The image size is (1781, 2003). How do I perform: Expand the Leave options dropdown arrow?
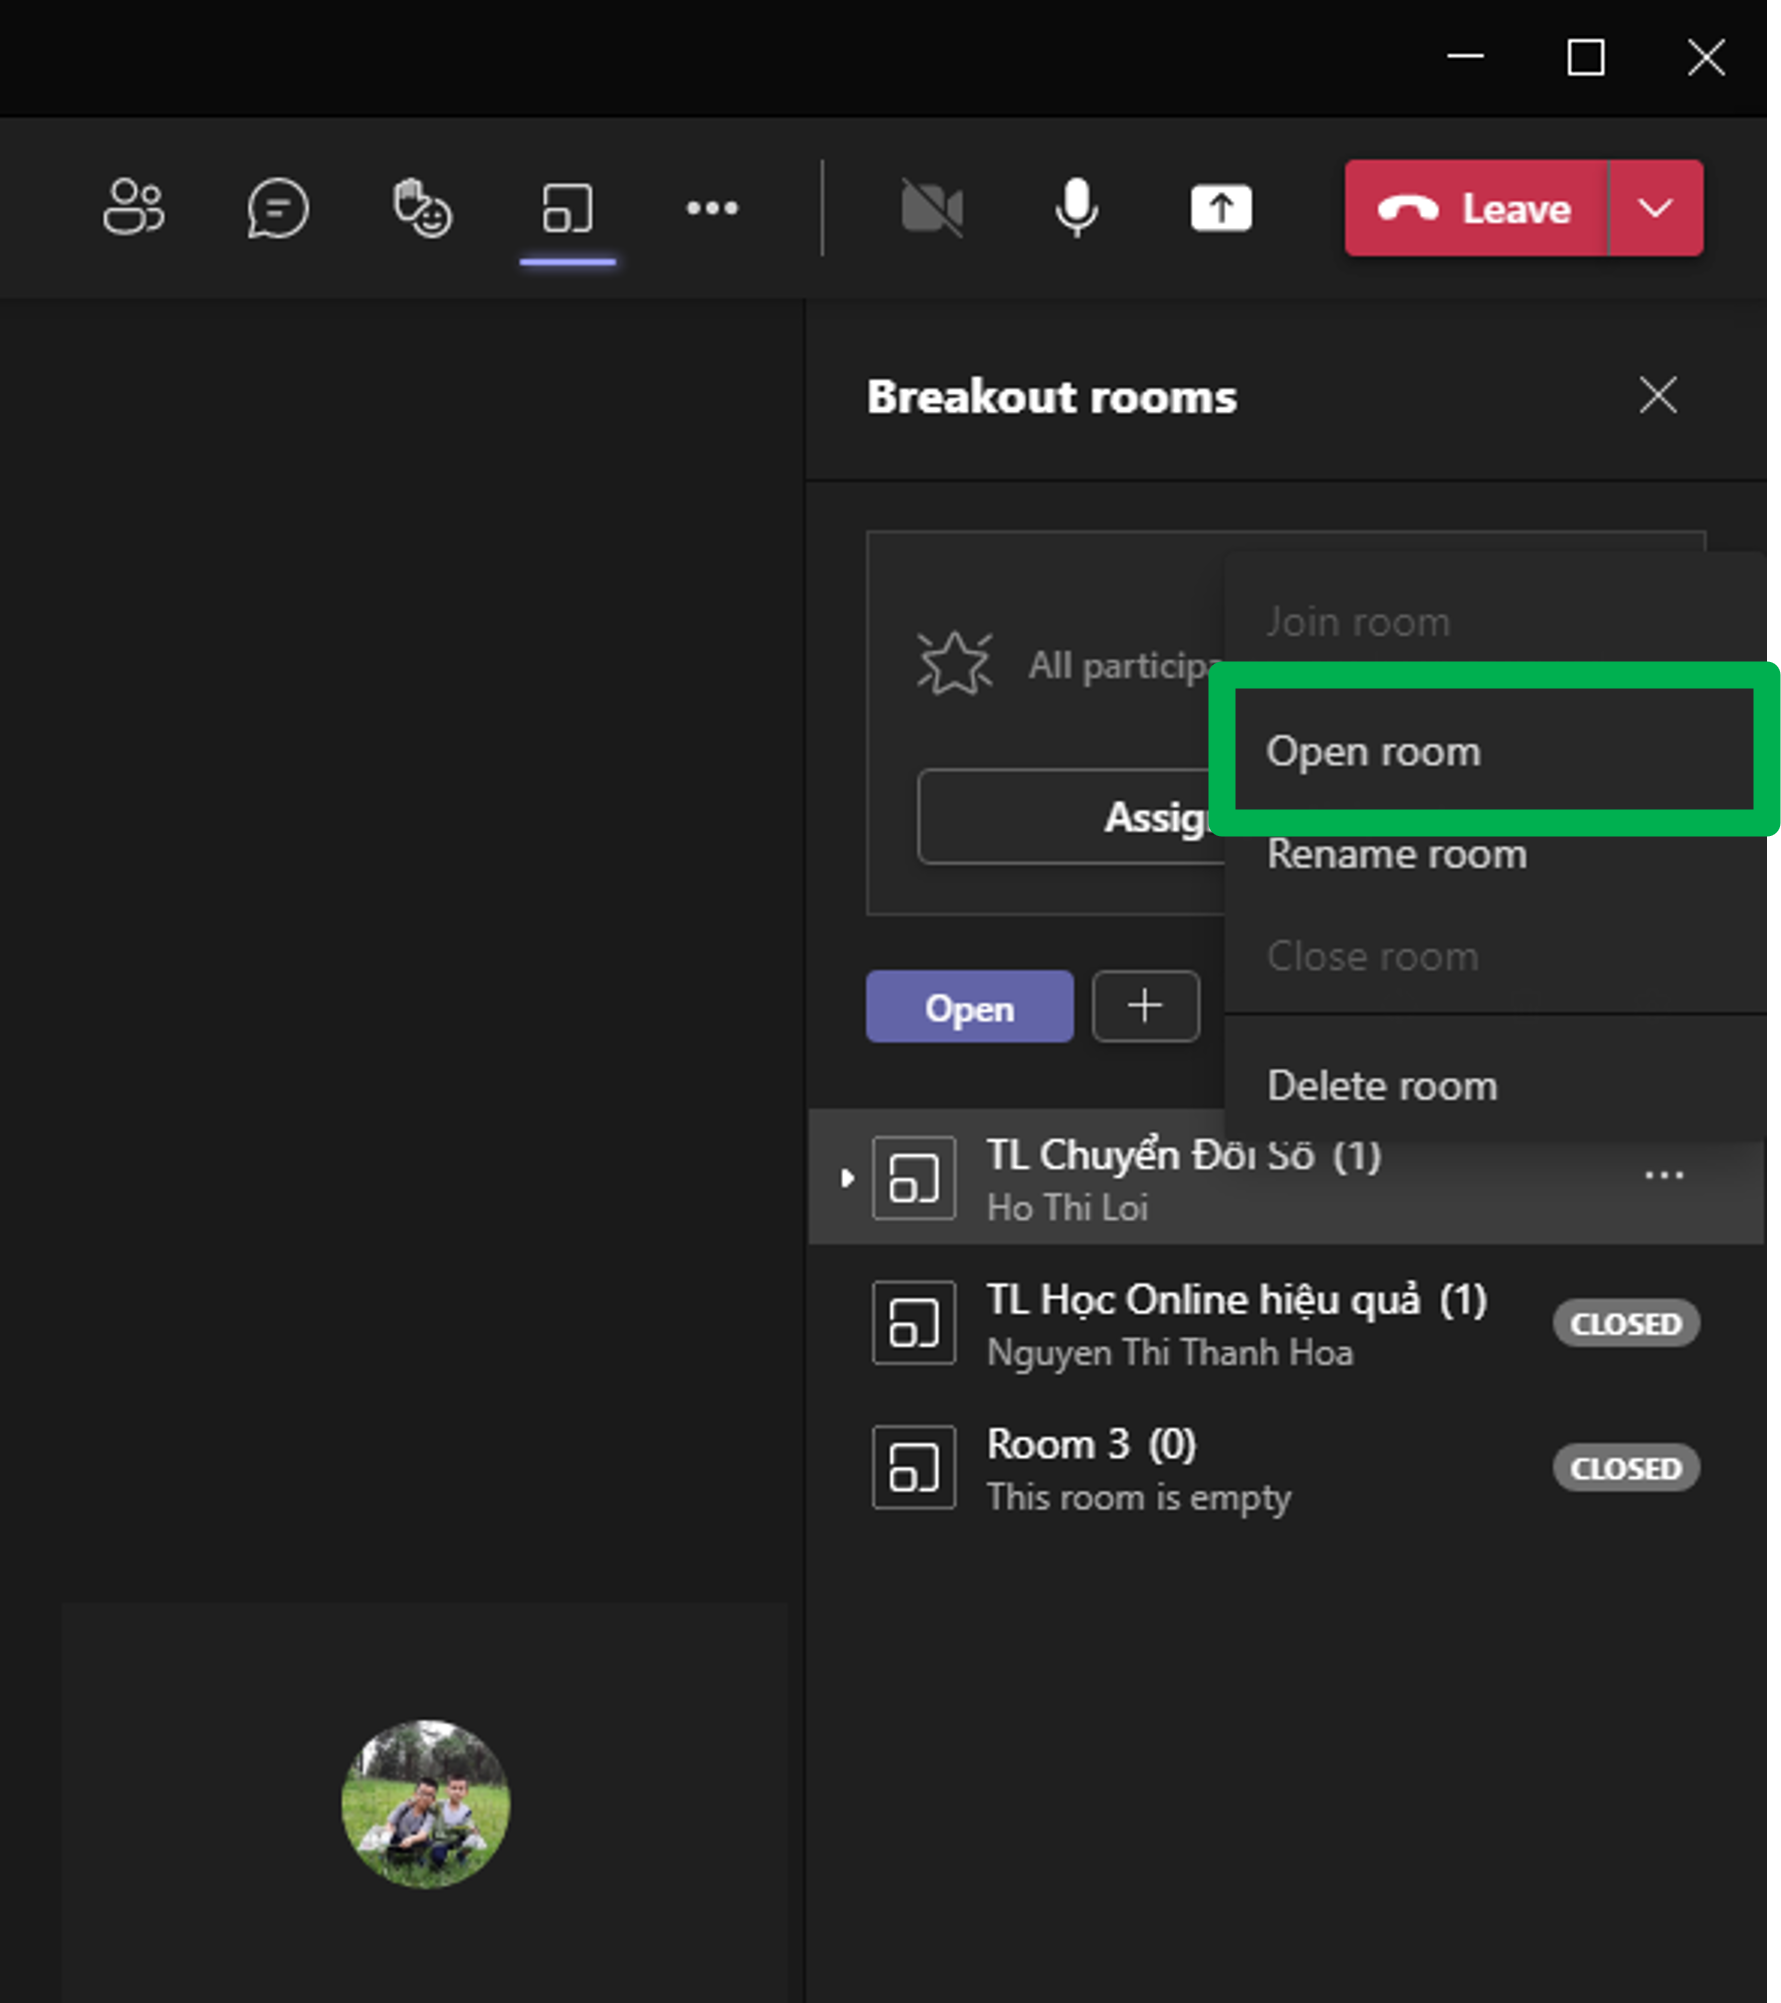tap(1655, 208)
